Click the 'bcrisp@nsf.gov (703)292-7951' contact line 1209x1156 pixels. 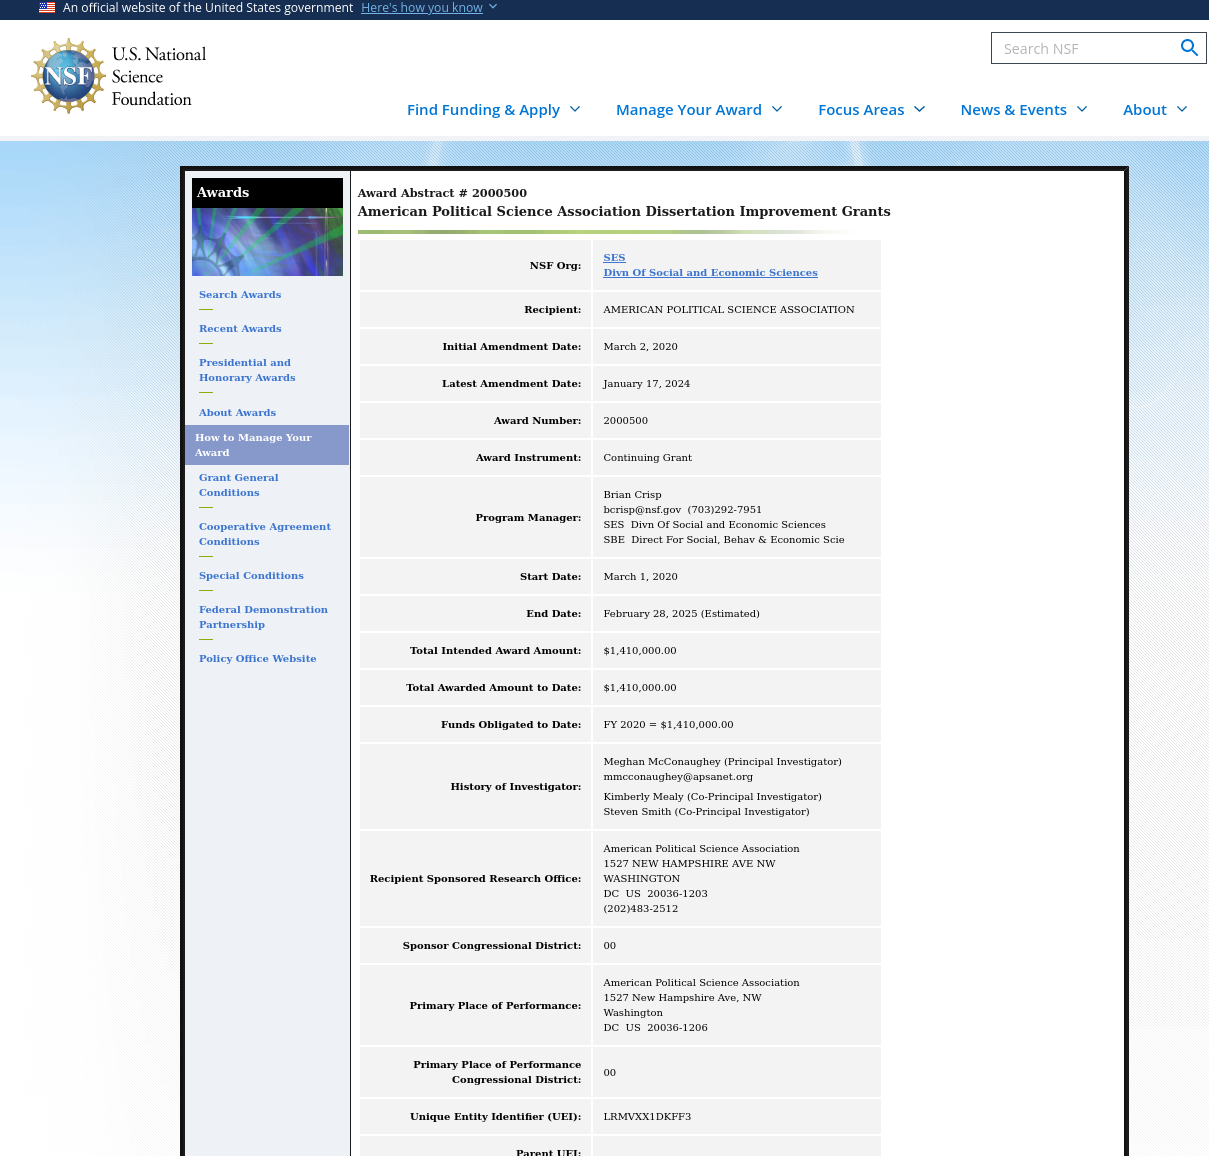coord(682,510)
